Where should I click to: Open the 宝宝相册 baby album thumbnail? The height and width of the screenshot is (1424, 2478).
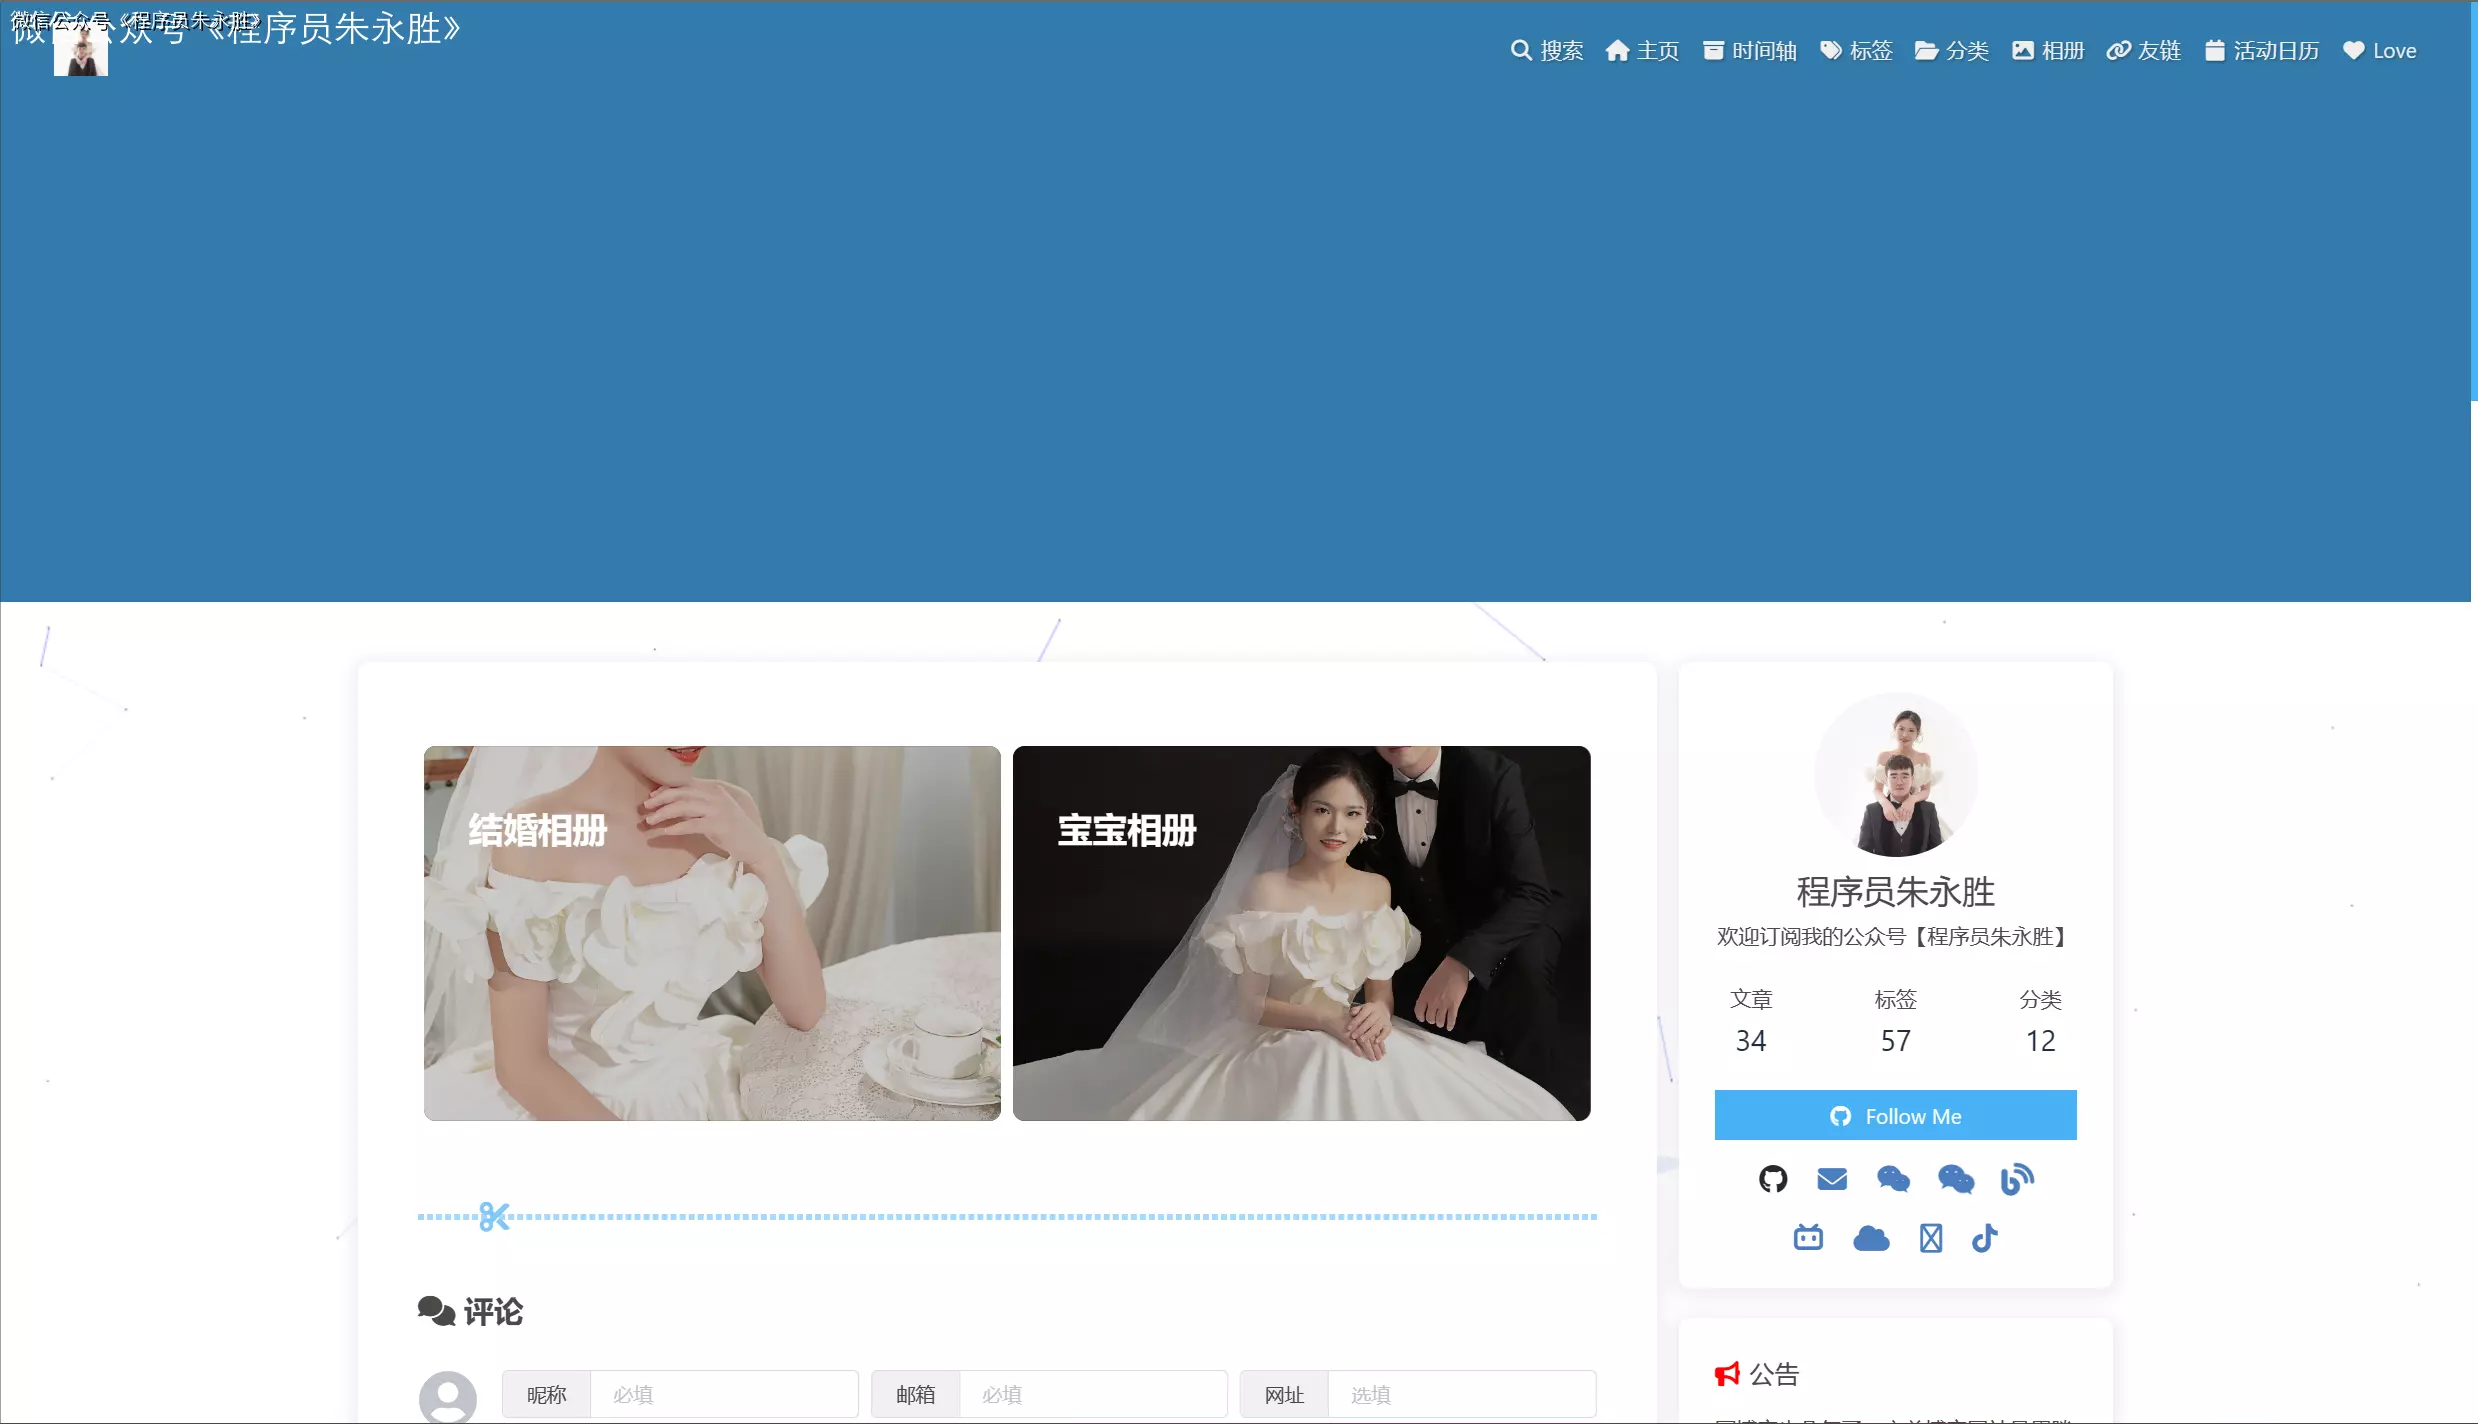[x=1300, y=932]
